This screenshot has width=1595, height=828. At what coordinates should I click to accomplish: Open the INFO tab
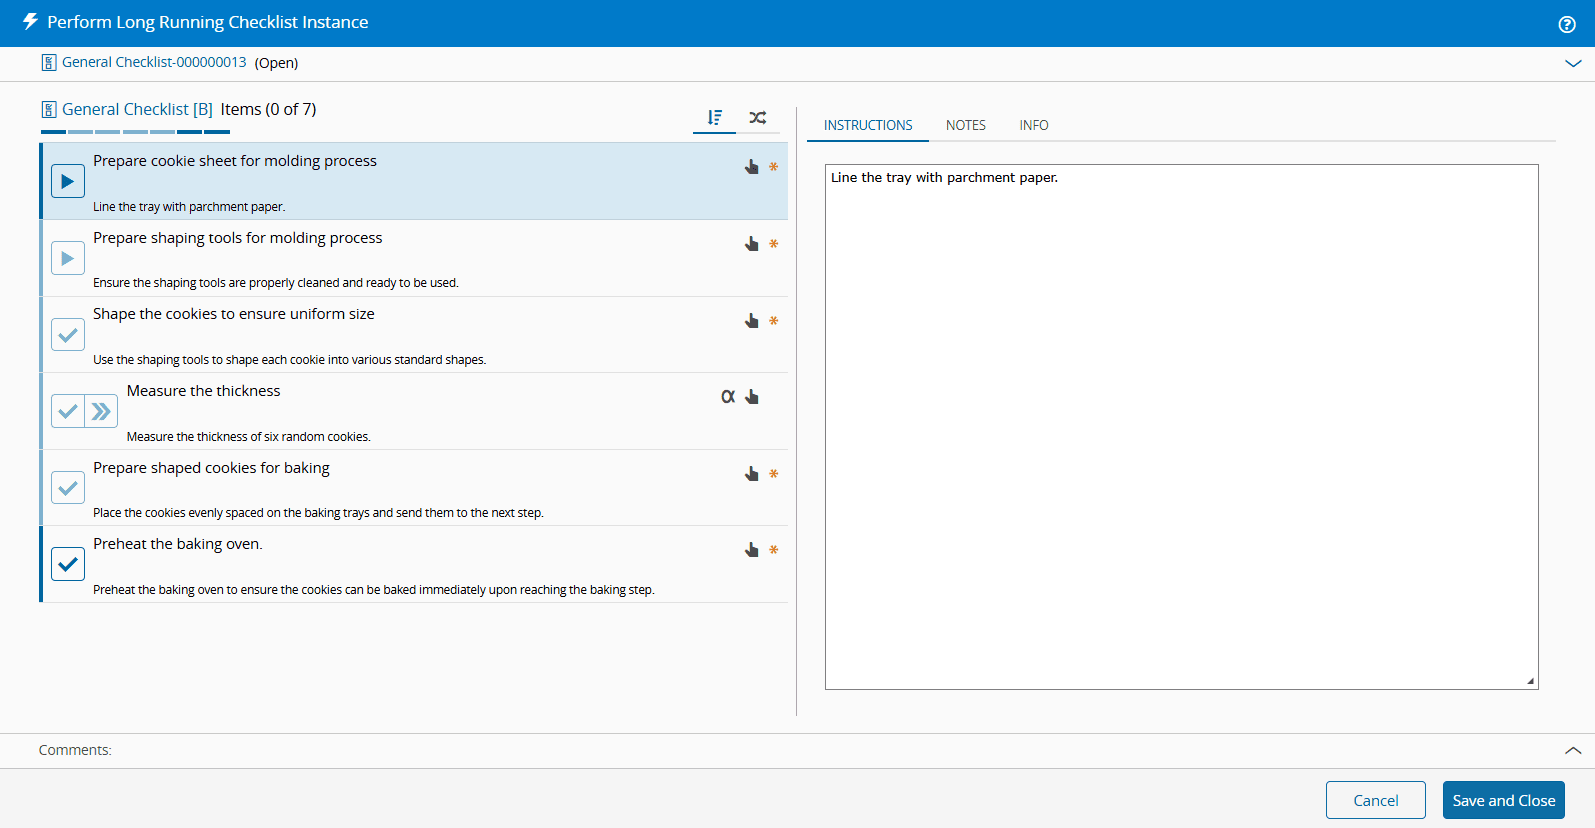[x=1033, y=125]
